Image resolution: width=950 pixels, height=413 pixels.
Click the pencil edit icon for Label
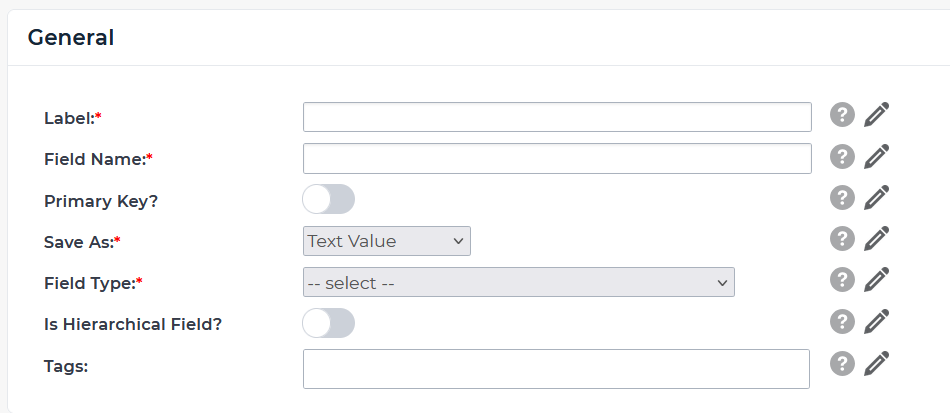[x=877, y=115]
